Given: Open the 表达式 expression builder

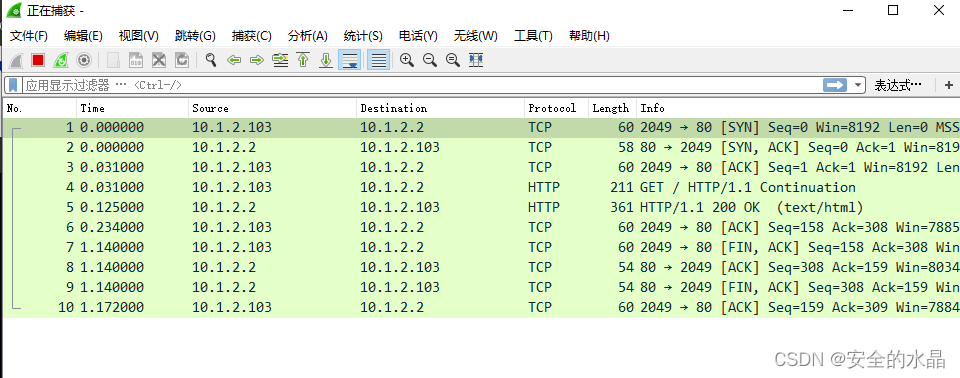Looking at the screenshot, I should tap(898, 85).
